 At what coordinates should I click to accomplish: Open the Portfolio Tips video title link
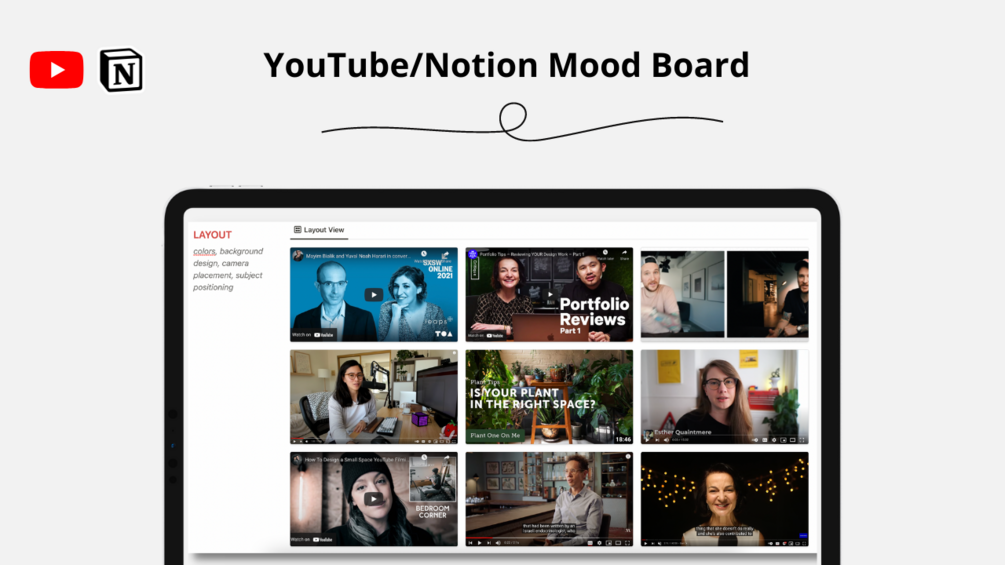coord(532,255)
